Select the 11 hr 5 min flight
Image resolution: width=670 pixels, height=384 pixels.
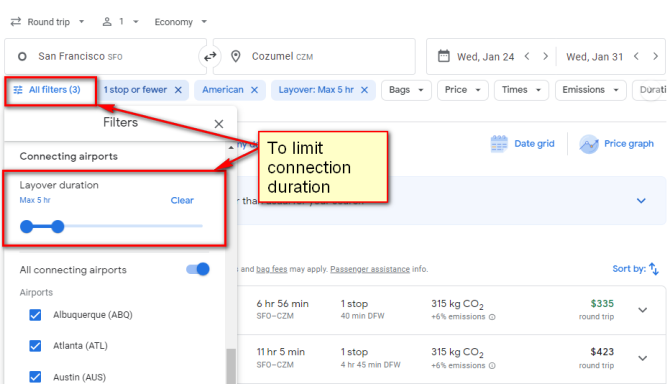click(x=451, y=359)
